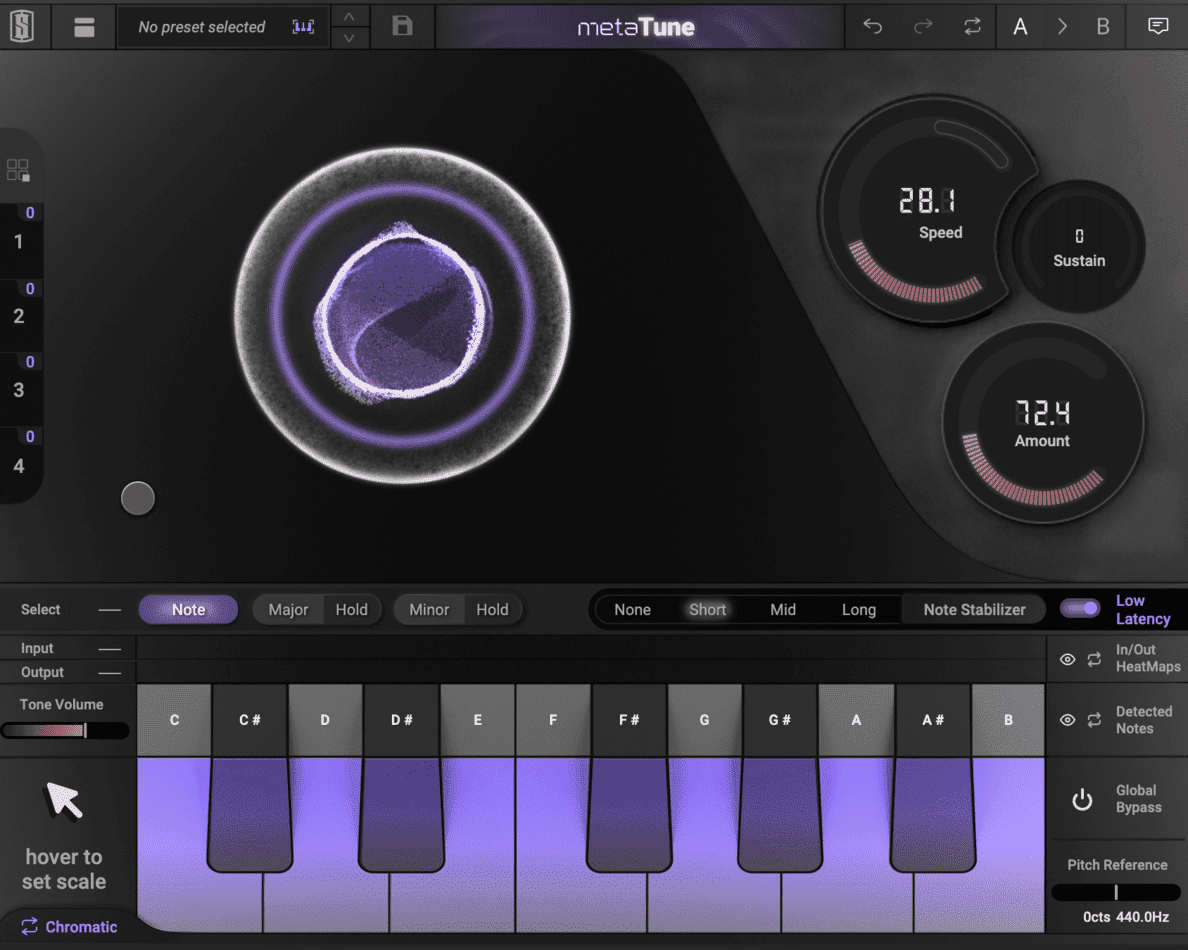Switch to B state
The width and height of the screenshot is (1188, 950).
(1103, 27)
